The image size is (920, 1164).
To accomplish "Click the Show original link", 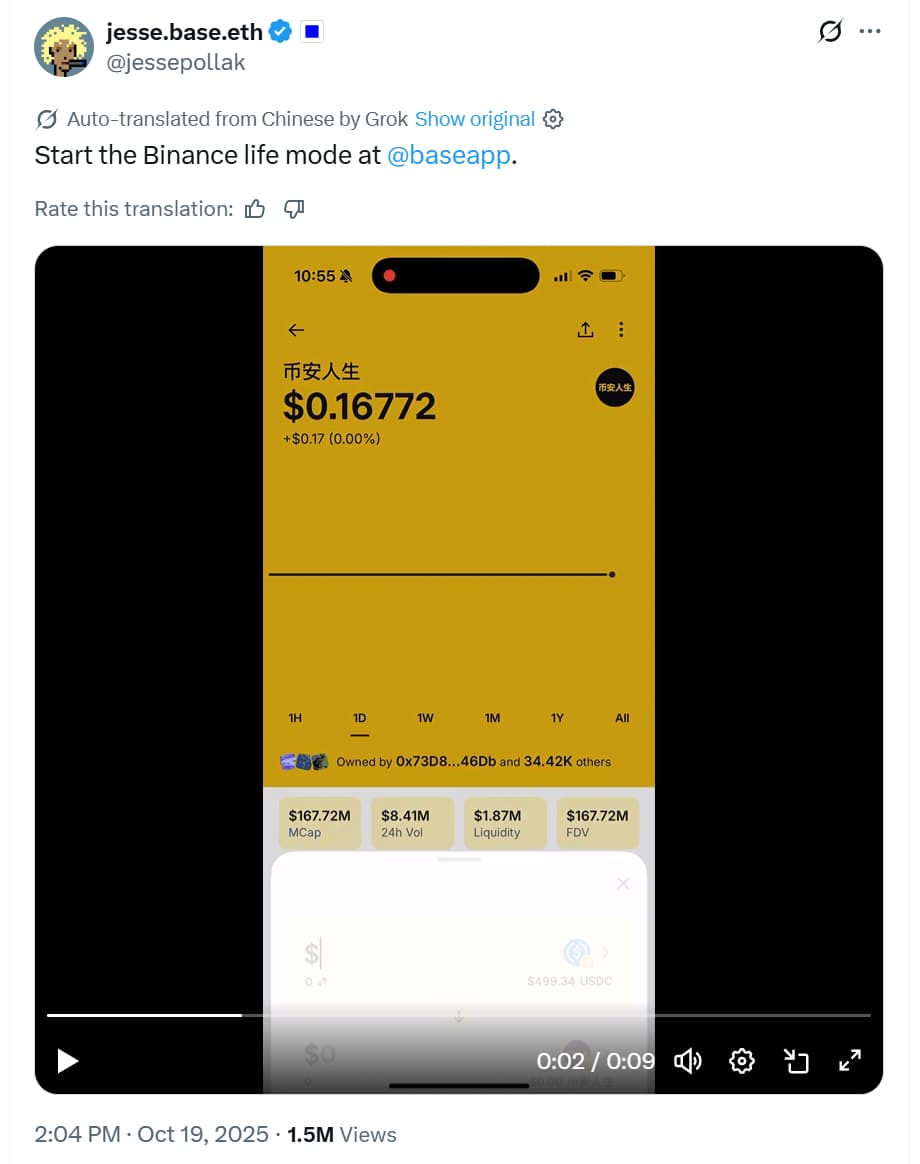I will click(474, 118).
